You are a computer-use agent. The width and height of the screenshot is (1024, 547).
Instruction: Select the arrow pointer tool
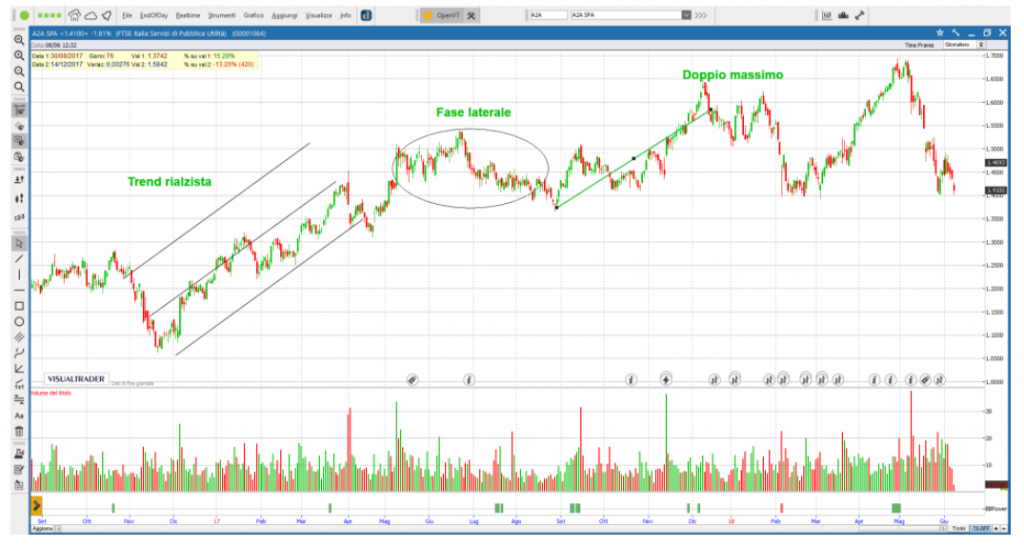click(19, 243)
